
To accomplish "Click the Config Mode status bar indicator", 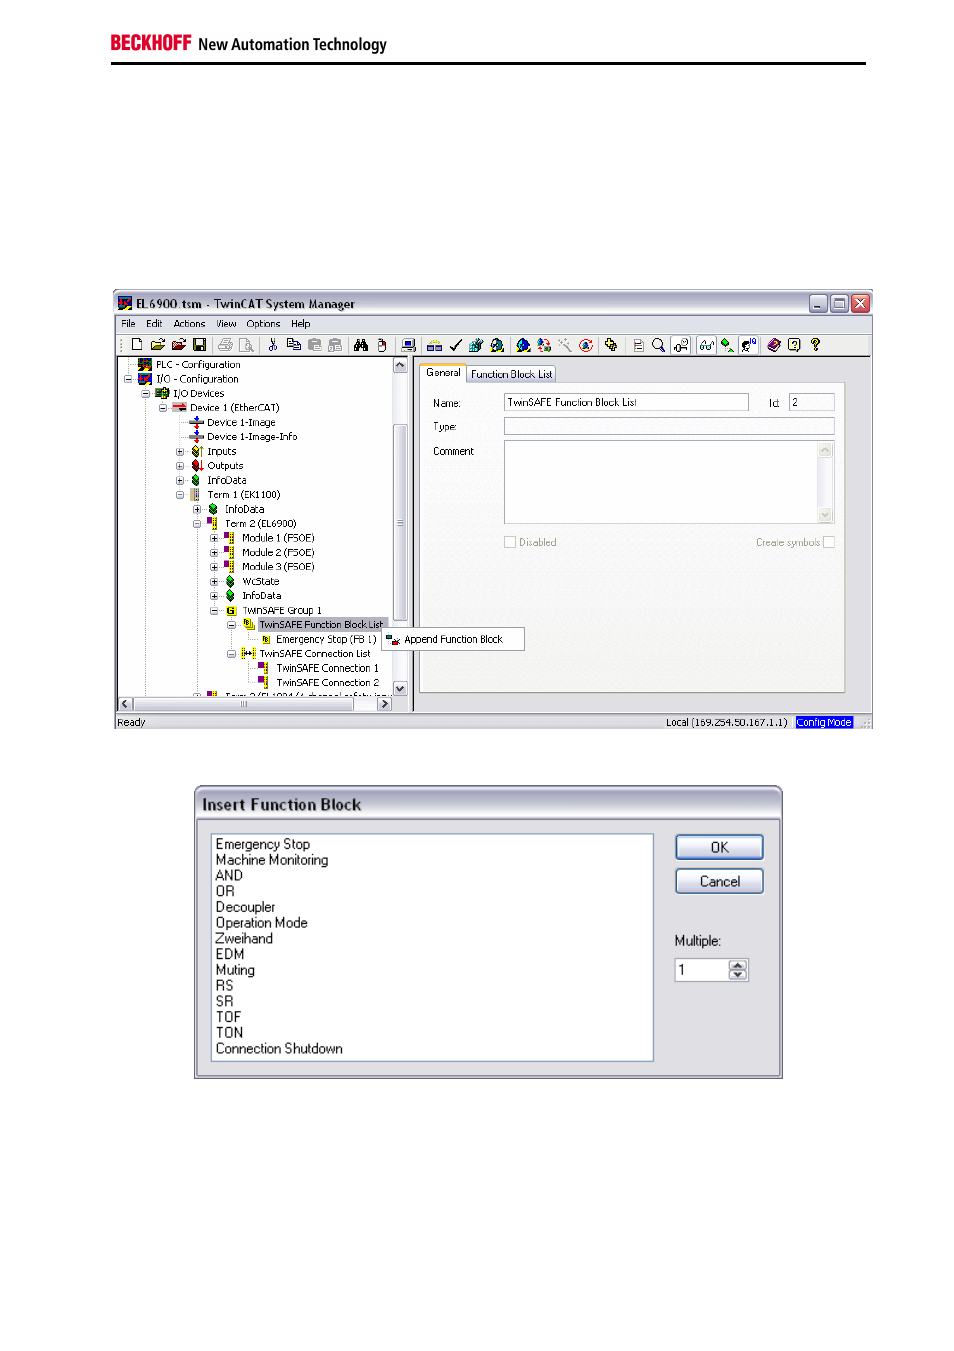I will click(x=824, y=723).
